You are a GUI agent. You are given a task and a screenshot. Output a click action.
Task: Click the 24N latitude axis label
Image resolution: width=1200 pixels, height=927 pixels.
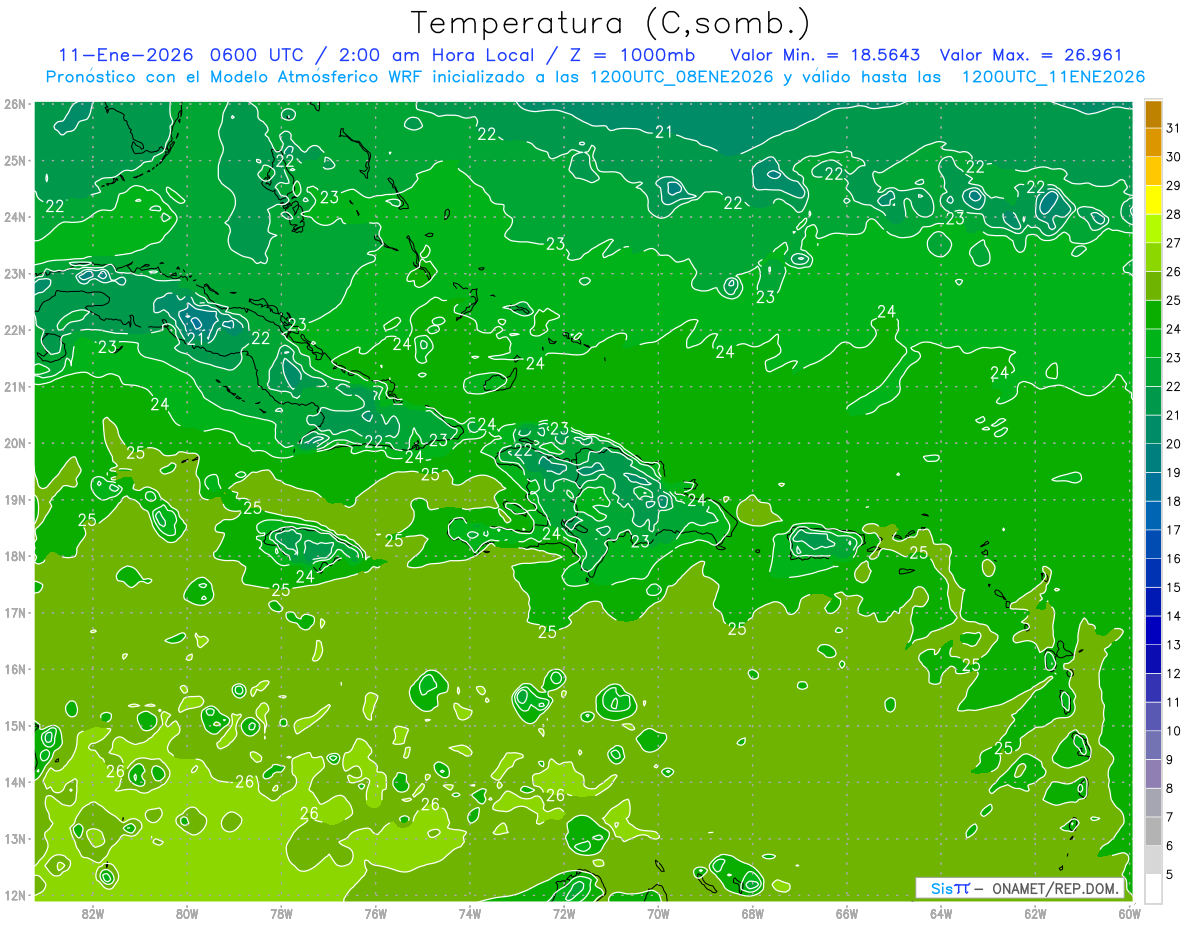14,217
